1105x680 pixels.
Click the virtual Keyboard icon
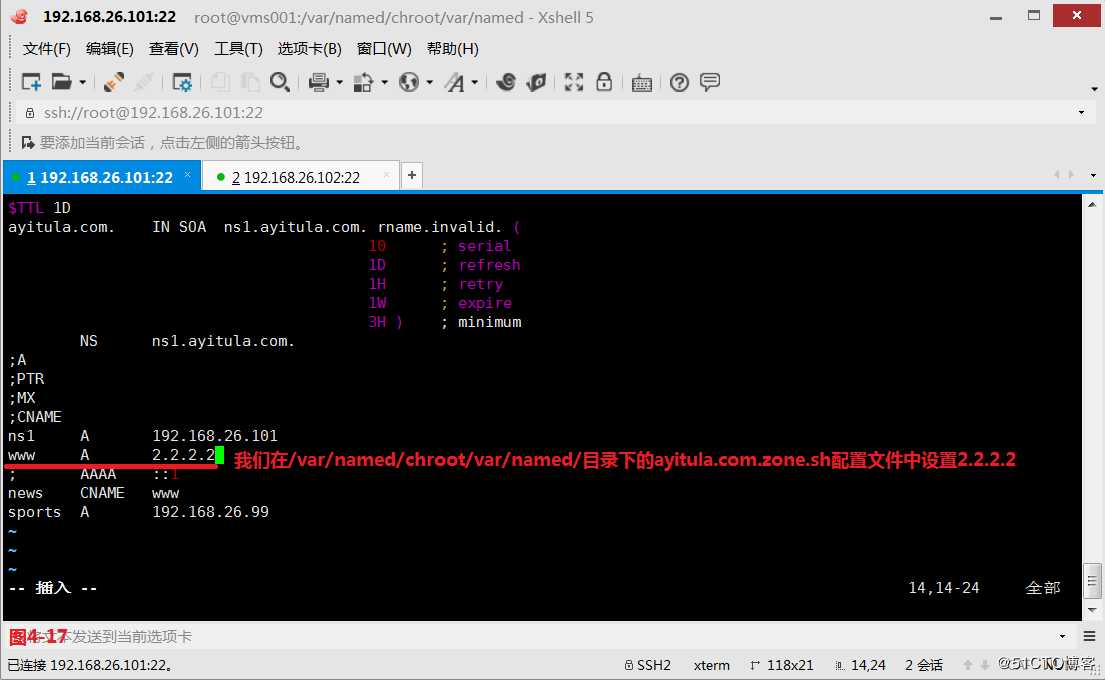tap(641, 83)
